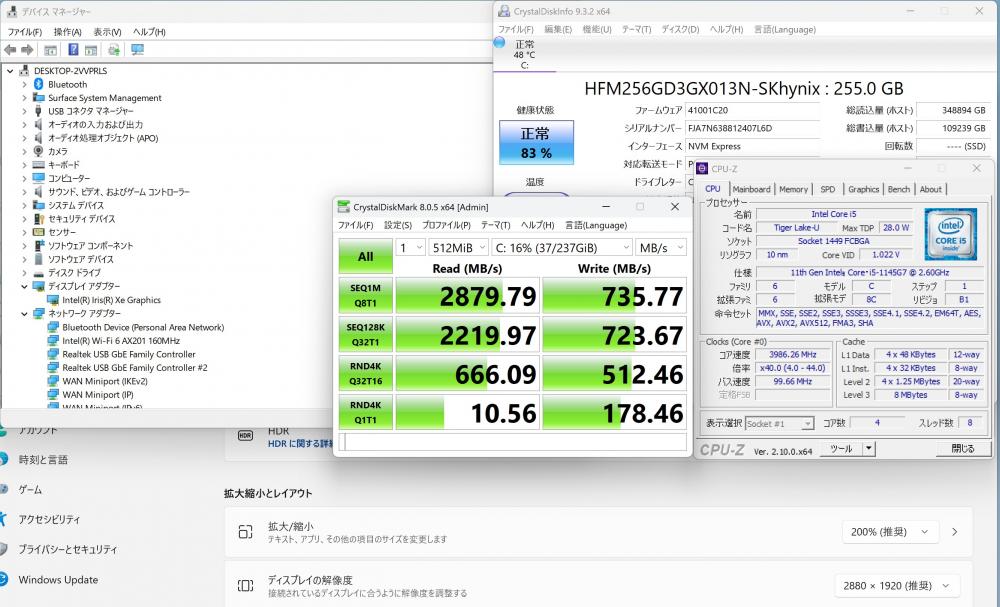Screen dimensions: 1000x607
Task: Select the Bluetooth device category
Action: pos(68,84)
